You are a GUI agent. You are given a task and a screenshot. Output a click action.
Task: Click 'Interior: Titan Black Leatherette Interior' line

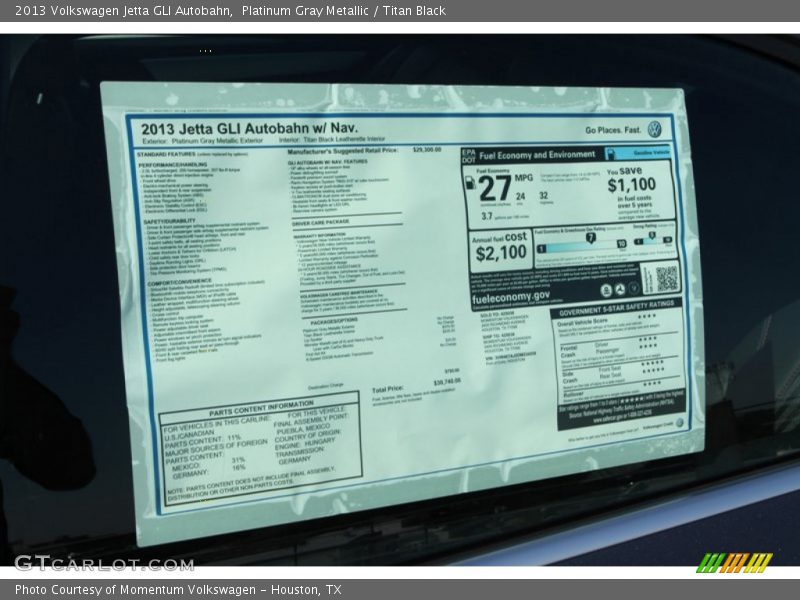tap(332, 139)
